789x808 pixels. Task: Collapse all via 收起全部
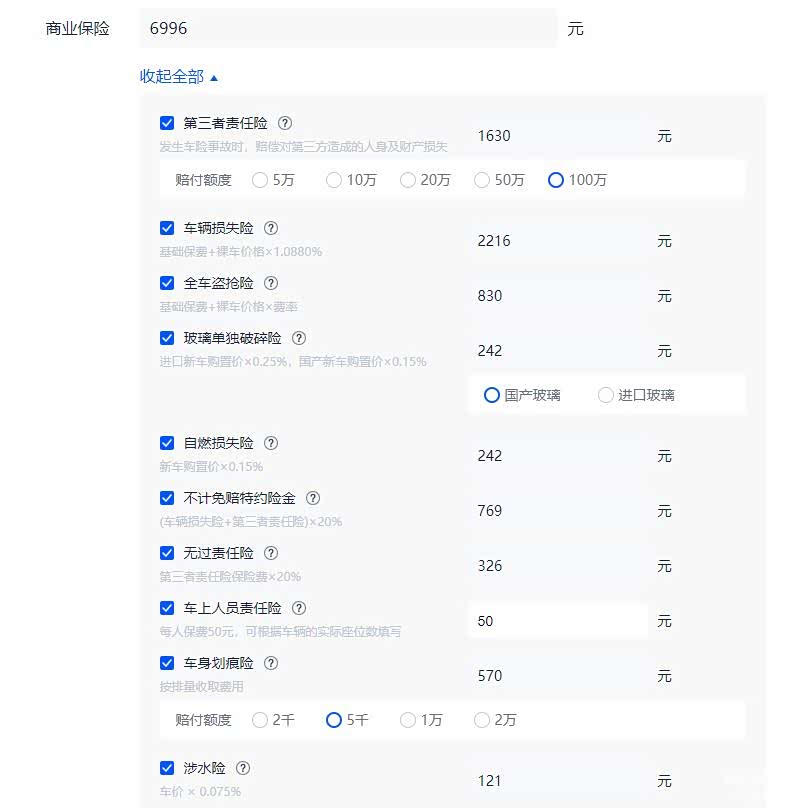(x=178, y=76)
